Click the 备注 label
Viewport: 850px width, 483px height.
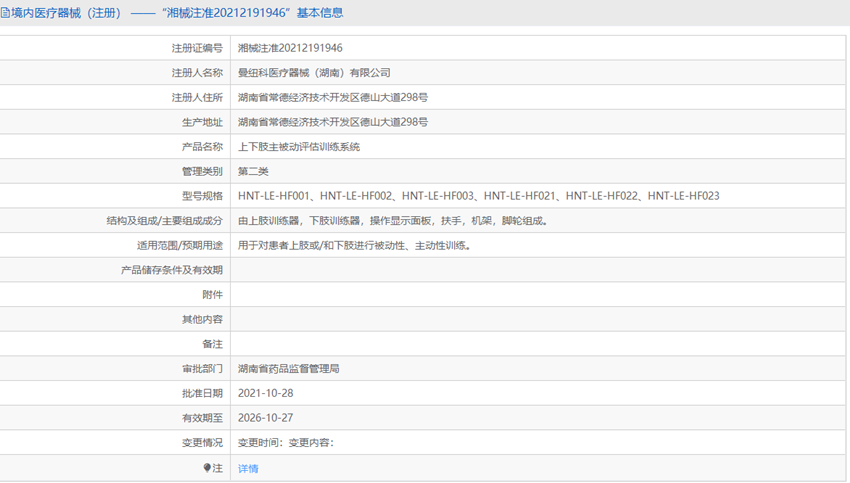point(212,344)
